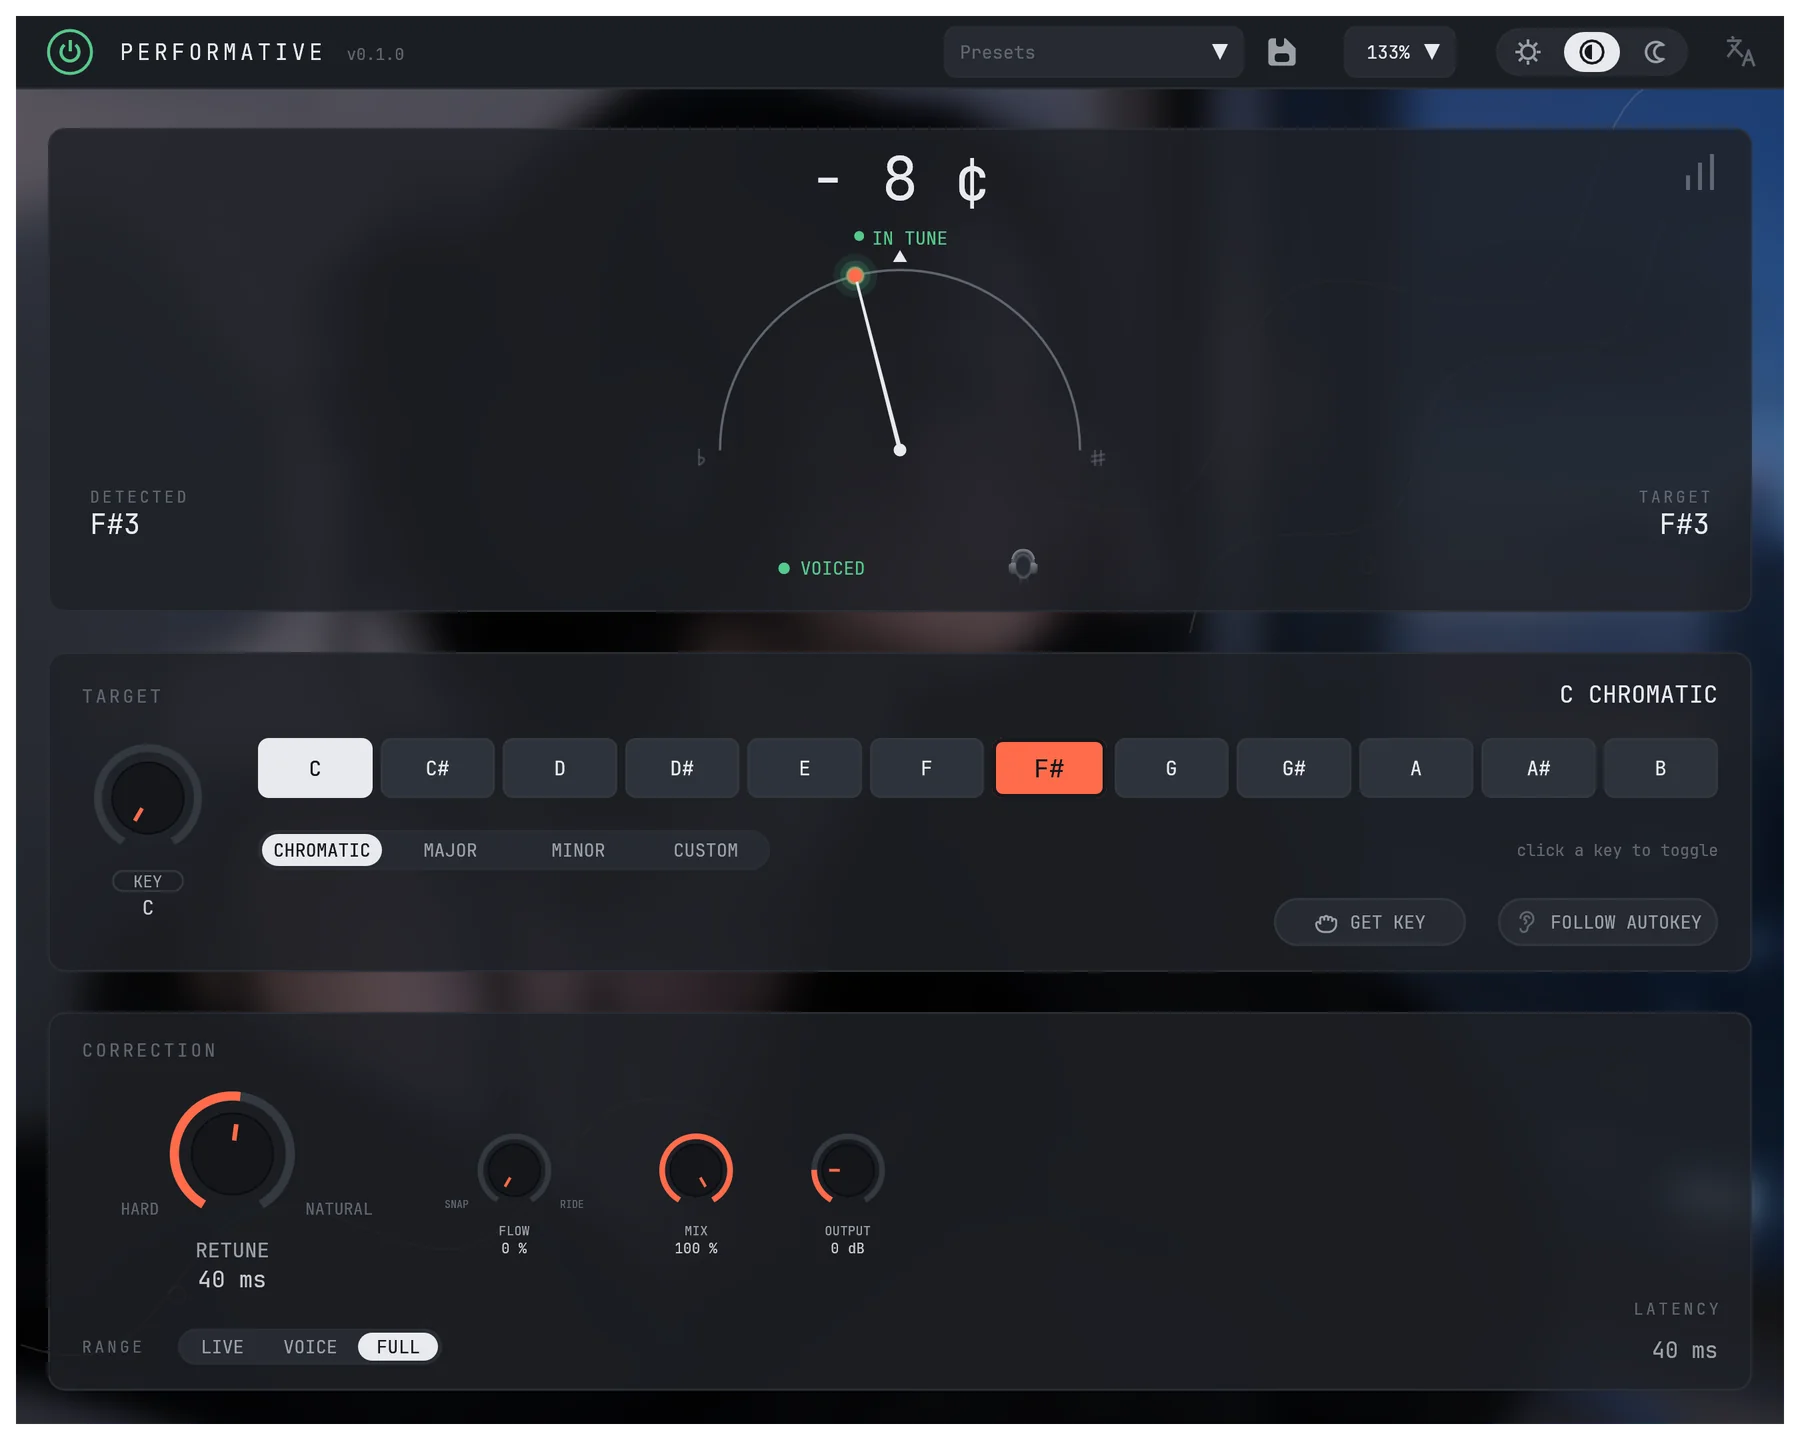Toggle the D# note key
This screenshot has width=1800, height=1440.
click(682, 768)
